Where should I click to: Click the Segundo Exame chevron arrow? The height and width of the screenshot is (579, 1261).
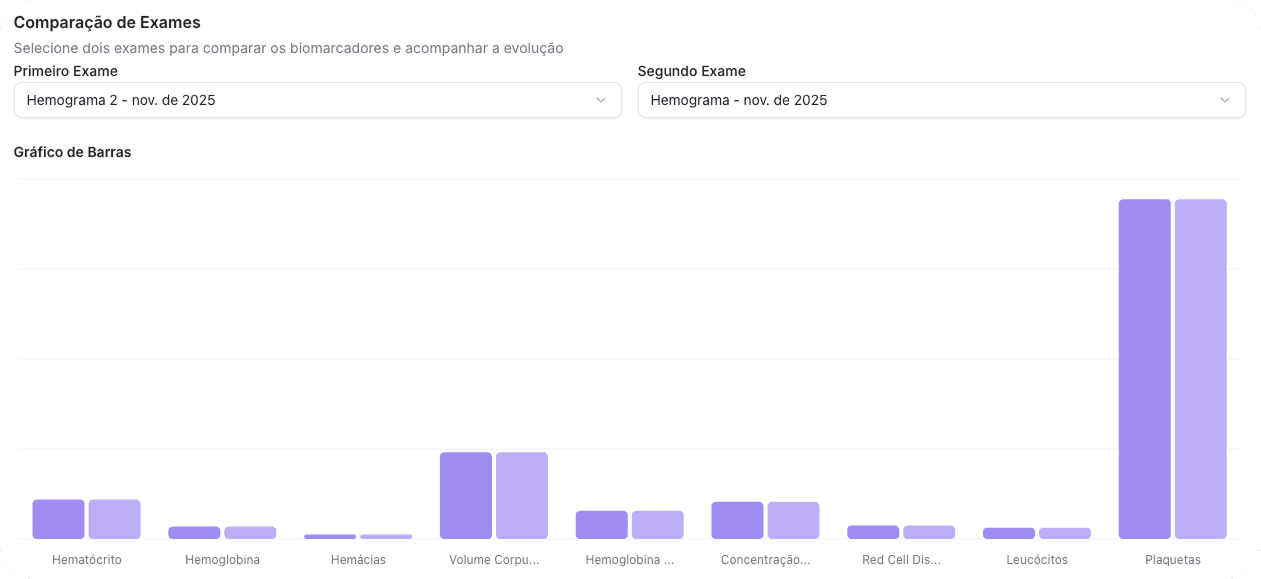1225,100
